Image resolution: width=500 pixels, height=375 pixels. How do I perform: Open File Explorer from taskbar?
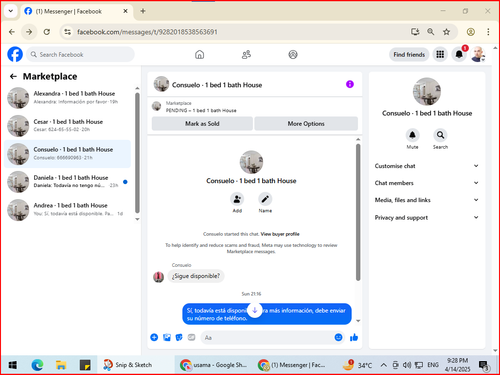[61, 365]
